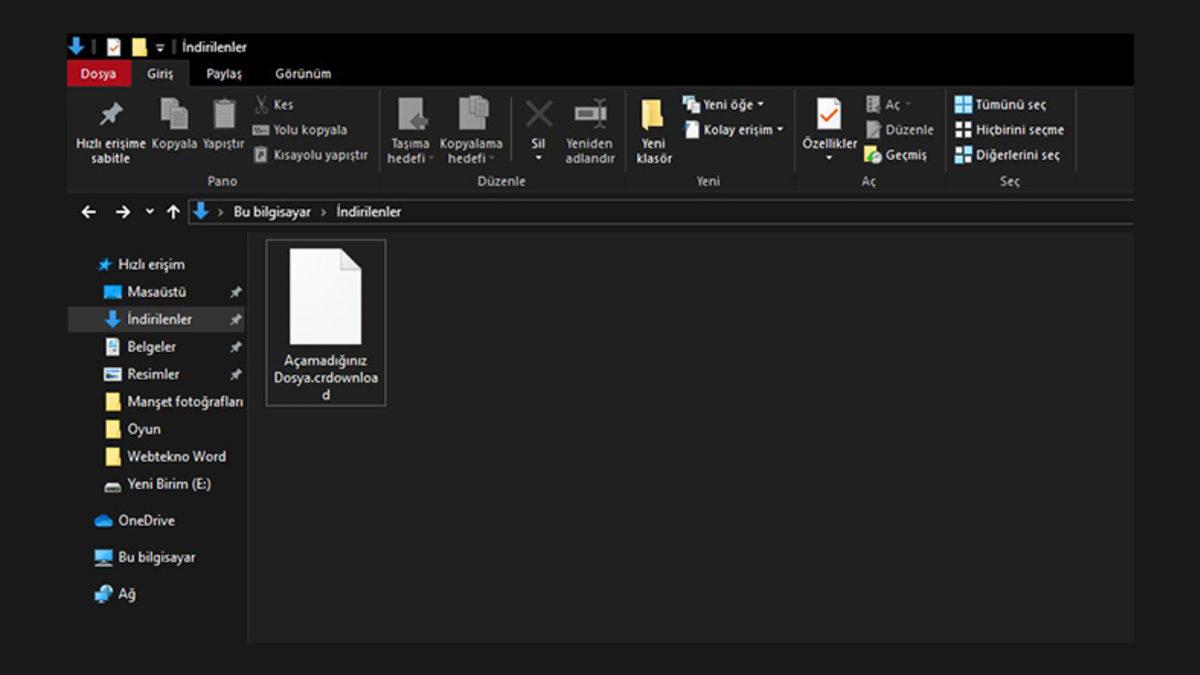Click Diğerlerini seç to invert selection
Viewport: 1200px width, 675px height.
1008,155
